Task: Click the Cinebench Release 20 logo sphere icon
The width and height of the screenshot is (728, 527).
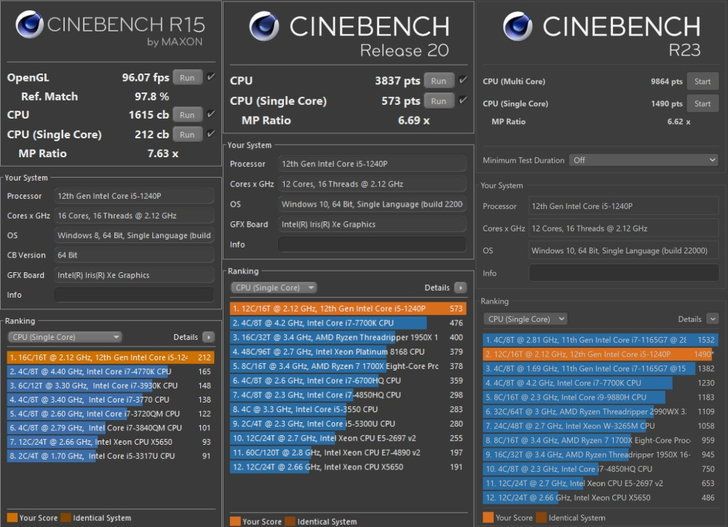Action: tap(264, 26)
